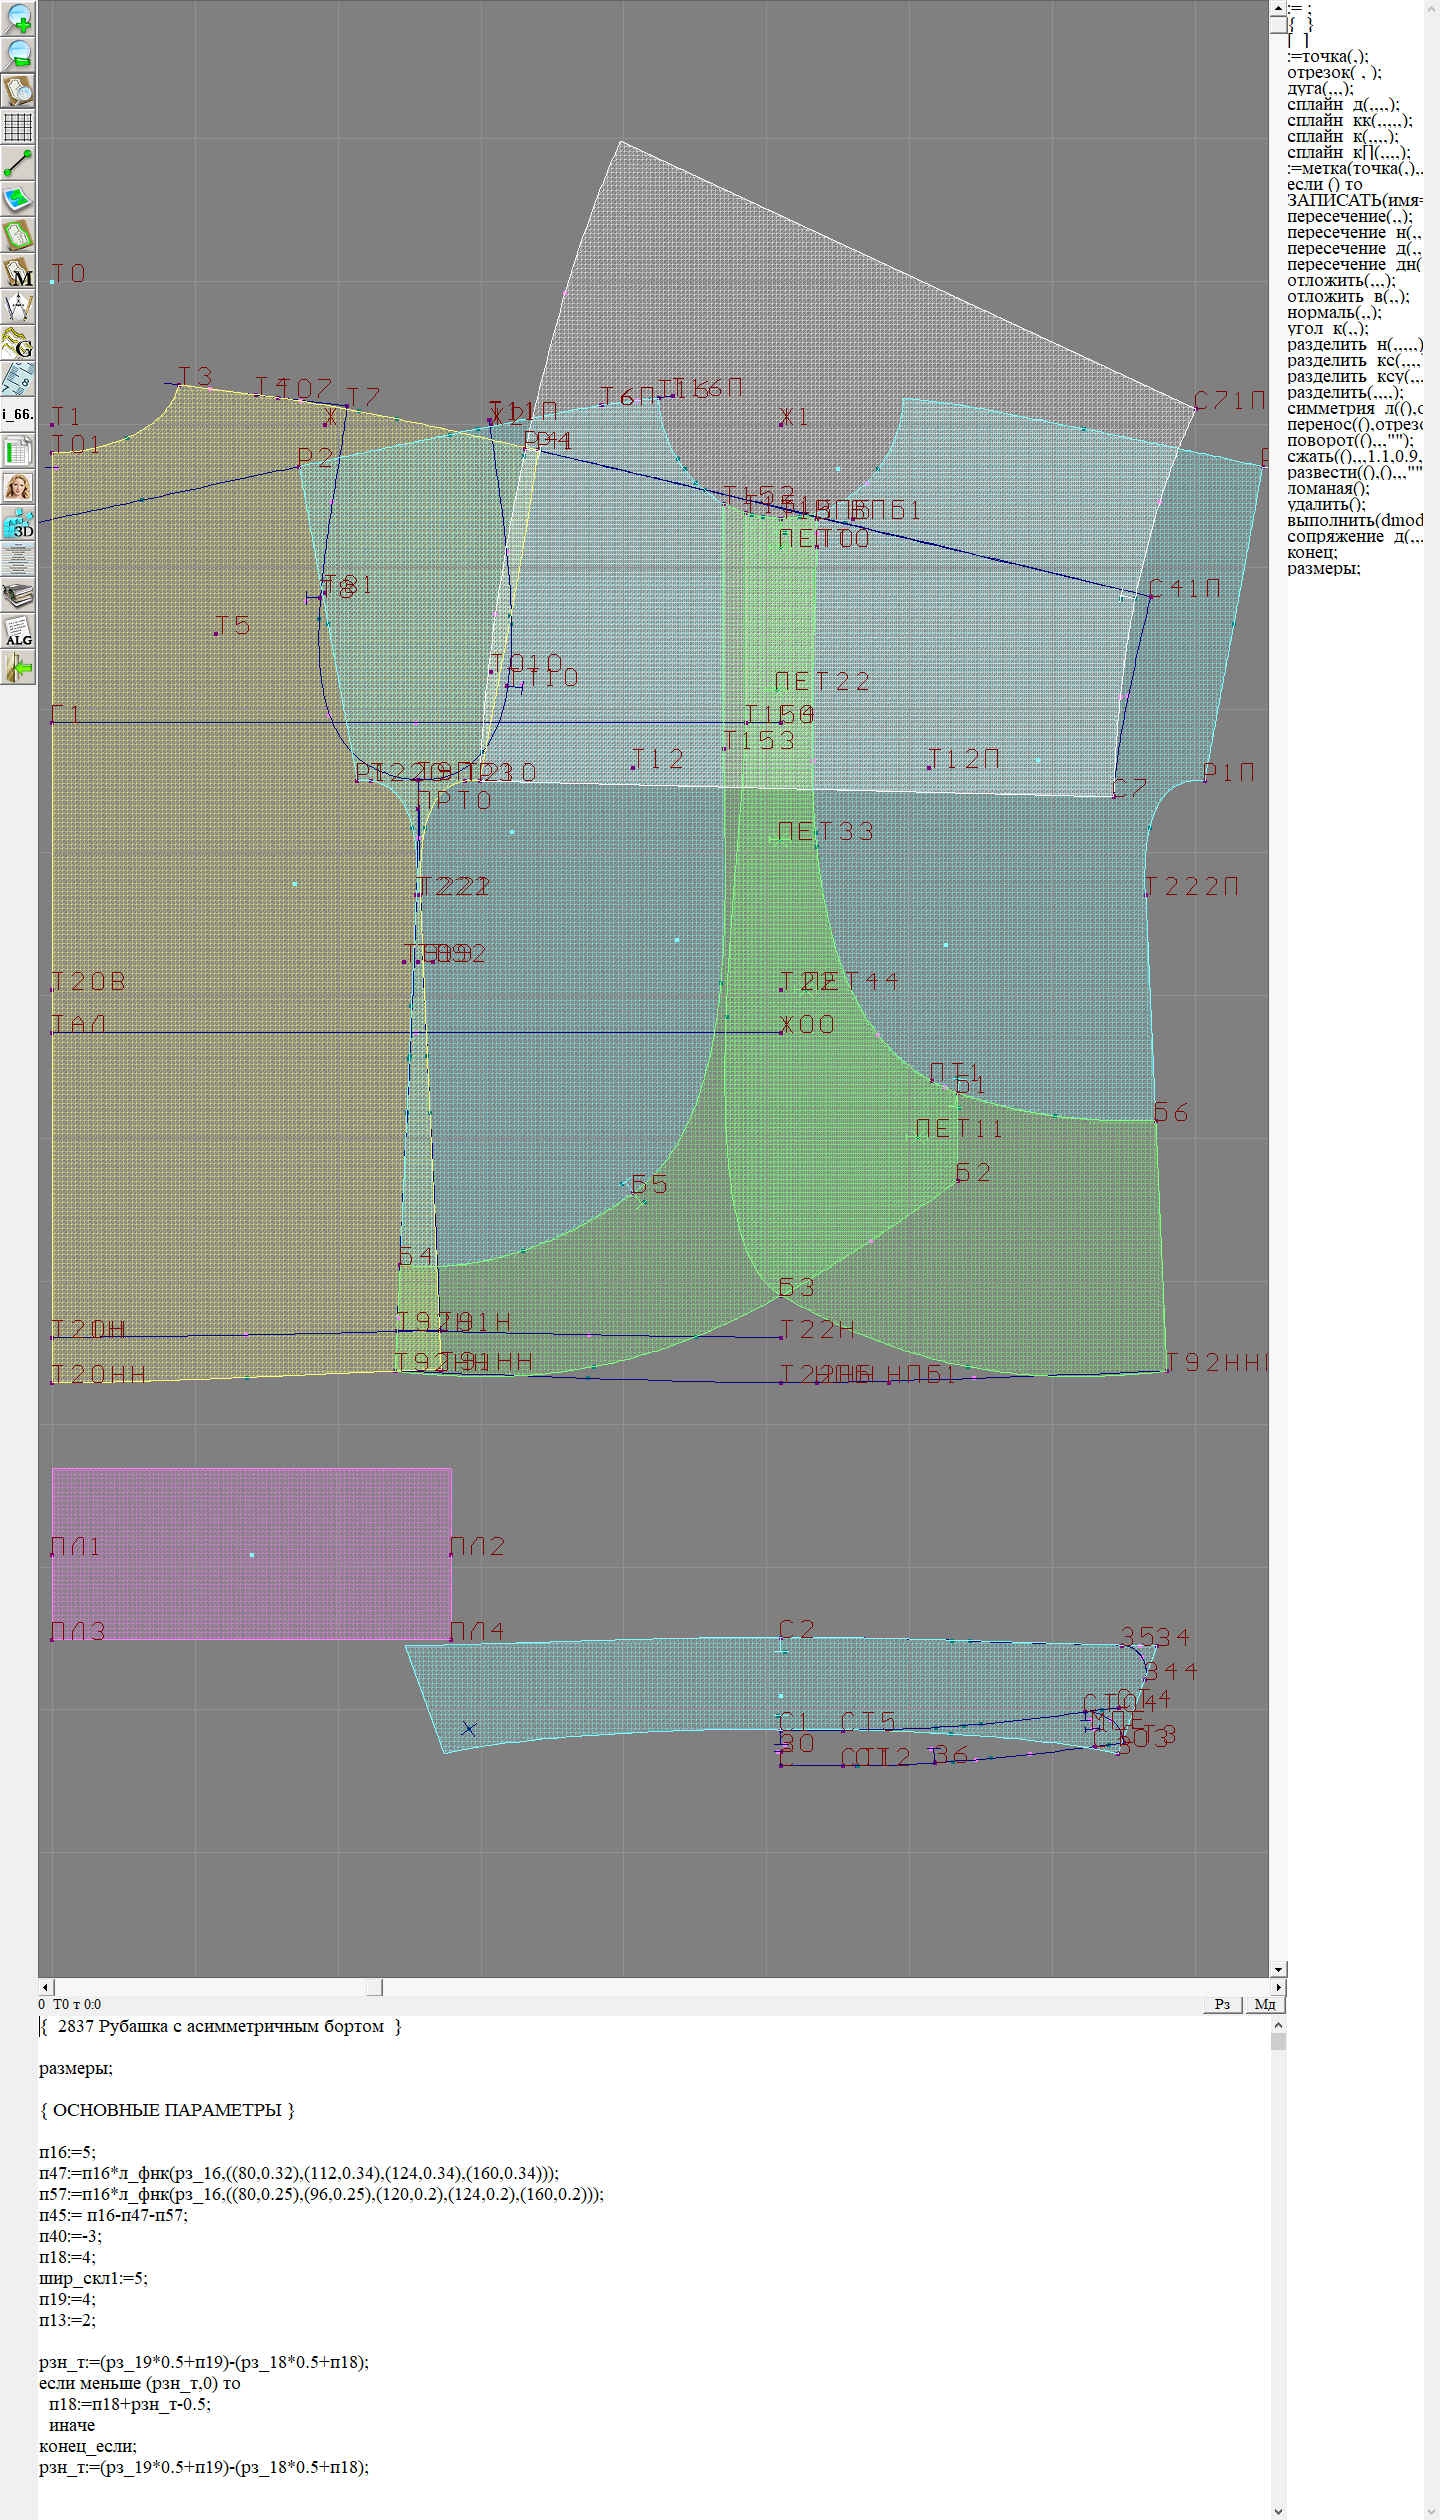Select 'пересечение(.,);' in the command list
This screenshot has width=1440, height=2520.
coord(1349,217)
